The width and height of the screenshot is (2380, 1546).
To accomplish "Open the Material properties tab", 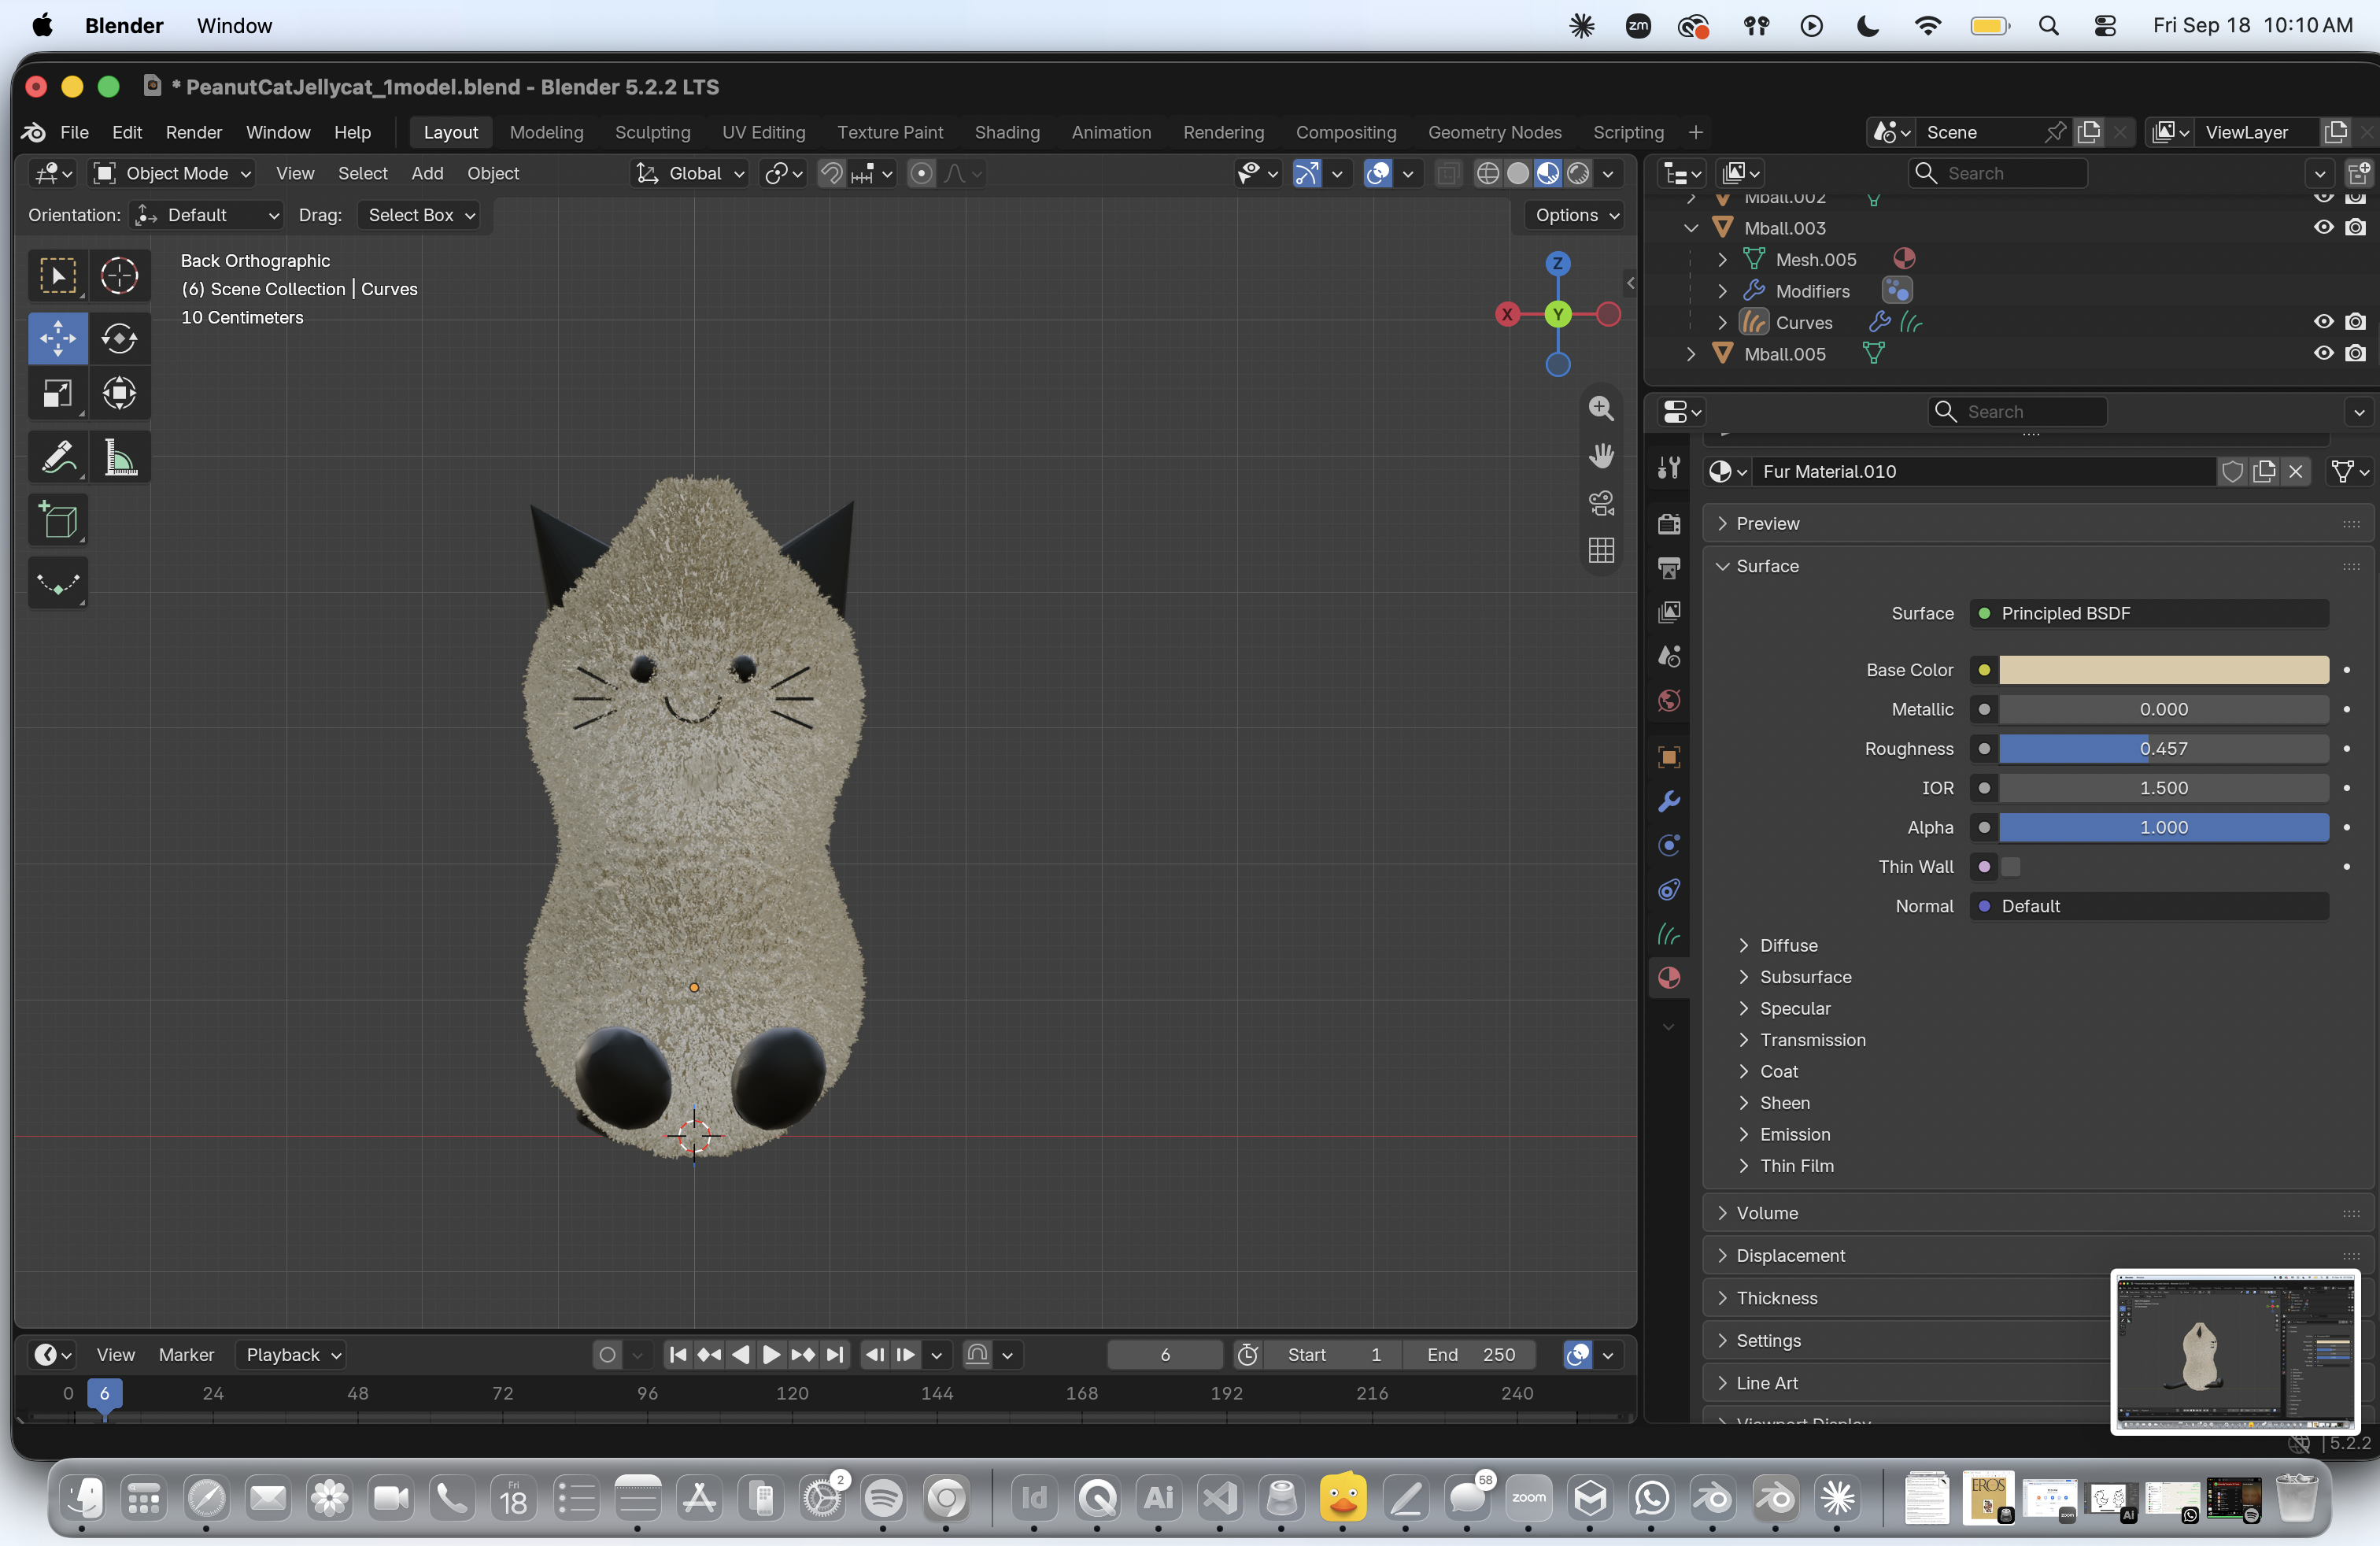I will [1669, 978].
